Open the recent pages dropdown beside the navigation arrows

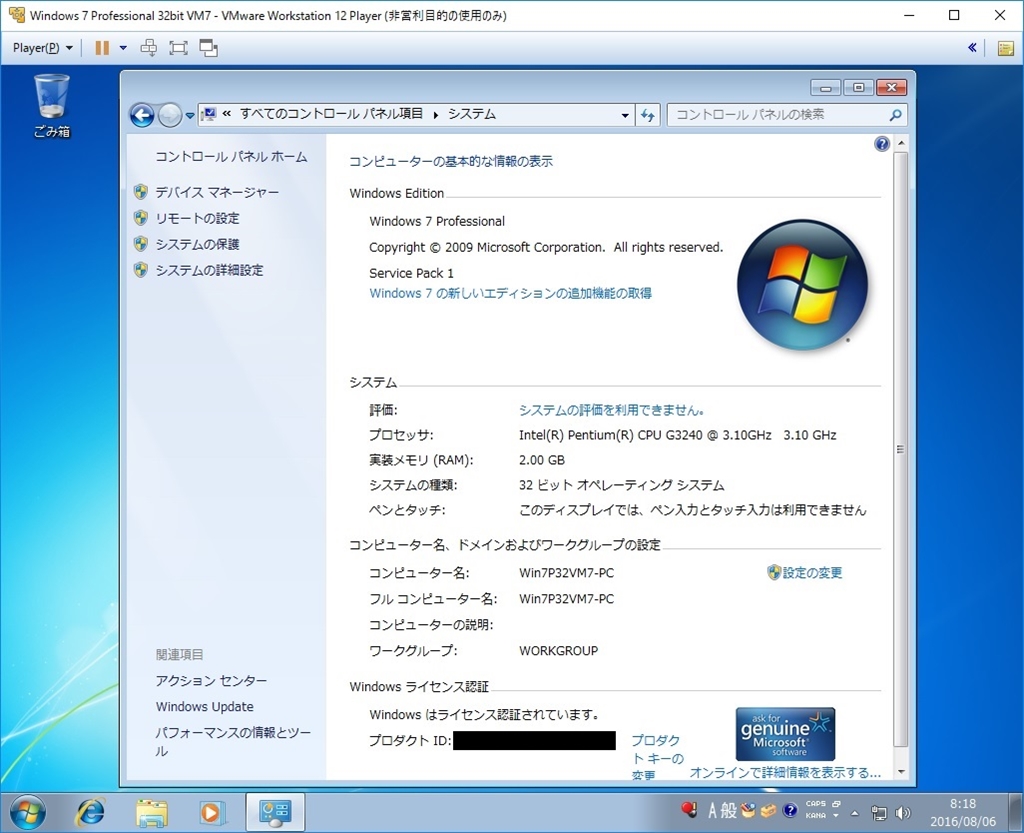(x=189, y=116)
